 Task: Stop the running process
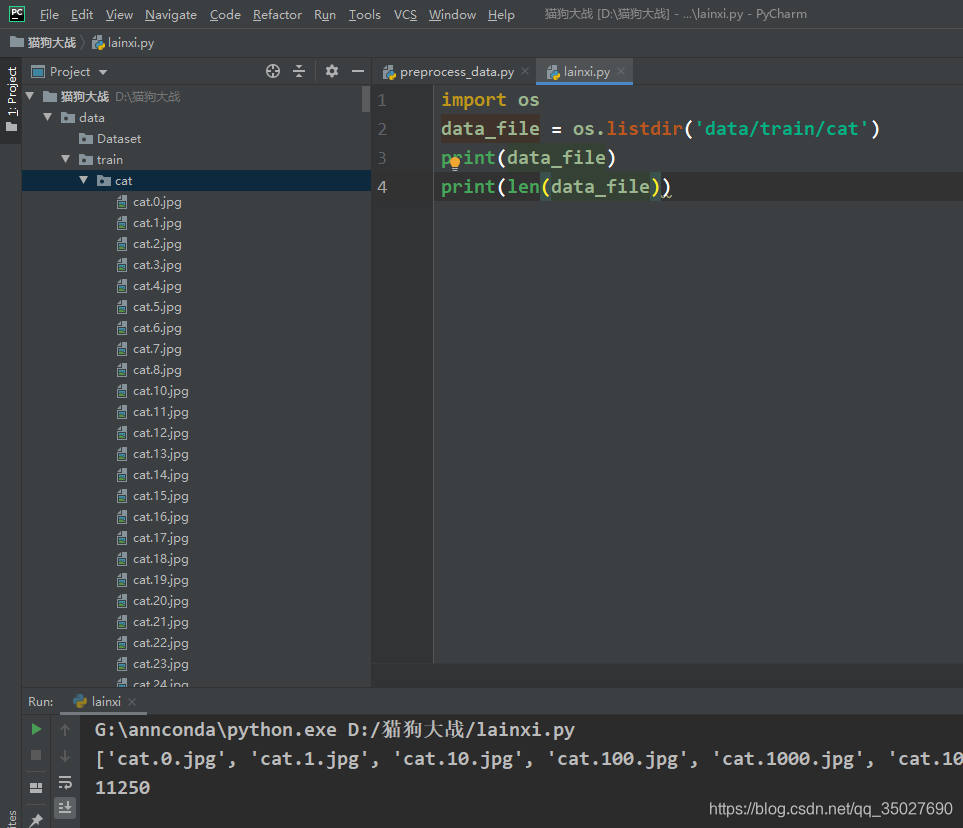[x=36, y=755]
